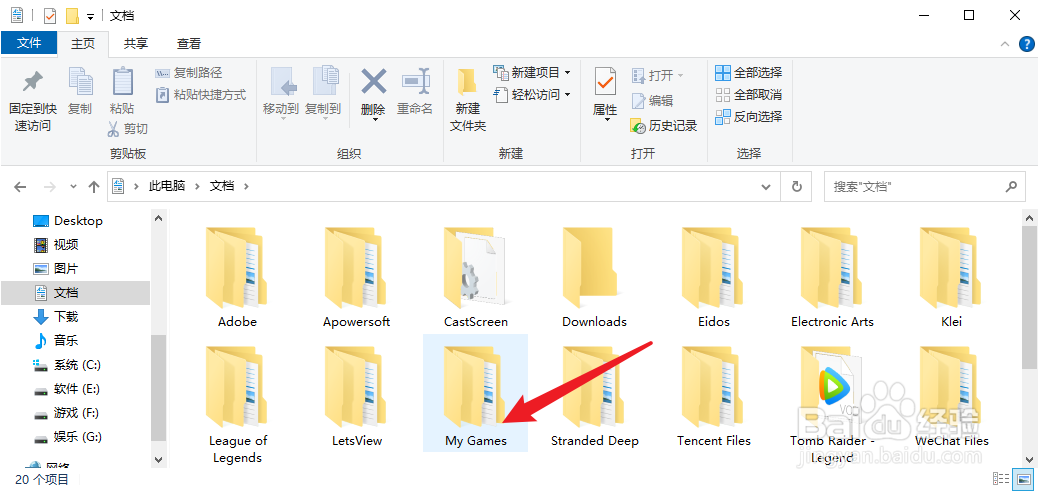Open the Recent locations dropdown

point(73,187)
